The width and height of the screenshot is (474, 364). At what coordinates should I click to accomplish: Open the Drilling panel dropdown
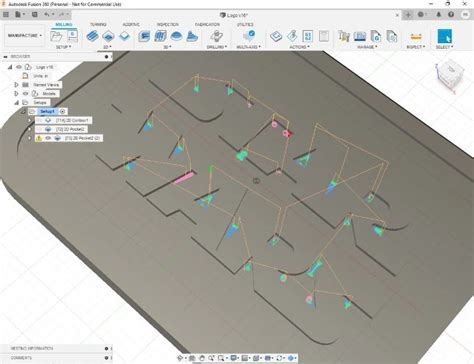coord(217,47)
